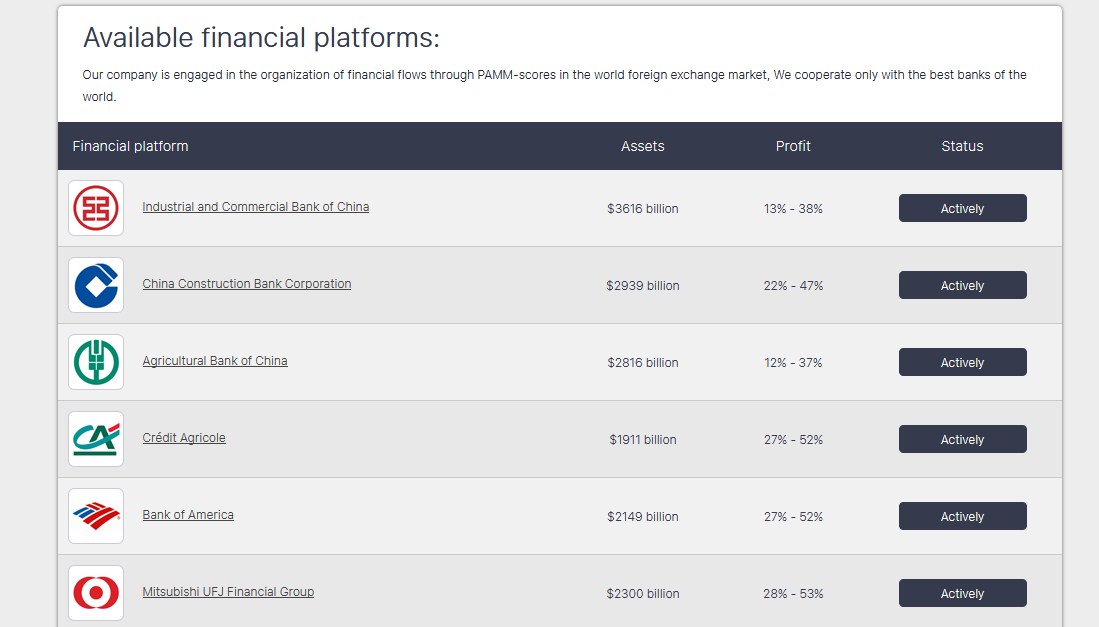The image size is (1099, 627).
Task: Click the Profit column header
Action: click(793, 146)
